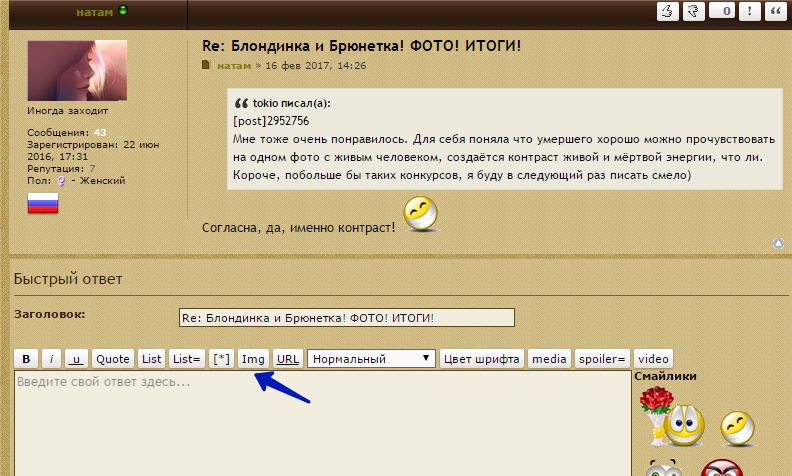
Task: Click the small post icon before author name
Action: pos(206,65)
